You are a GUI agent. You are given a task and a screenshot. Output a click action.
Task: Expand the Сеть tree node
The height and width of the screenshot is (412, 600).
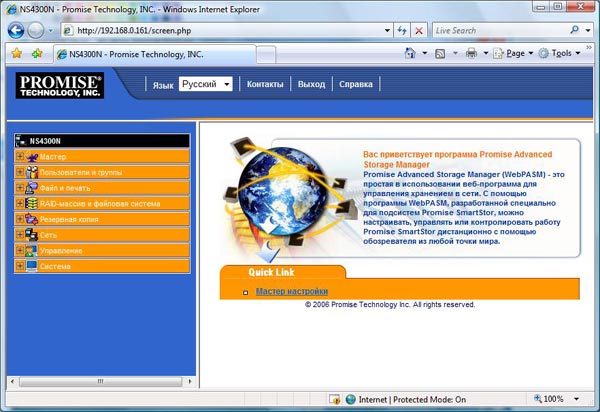[x=20, y=234]
